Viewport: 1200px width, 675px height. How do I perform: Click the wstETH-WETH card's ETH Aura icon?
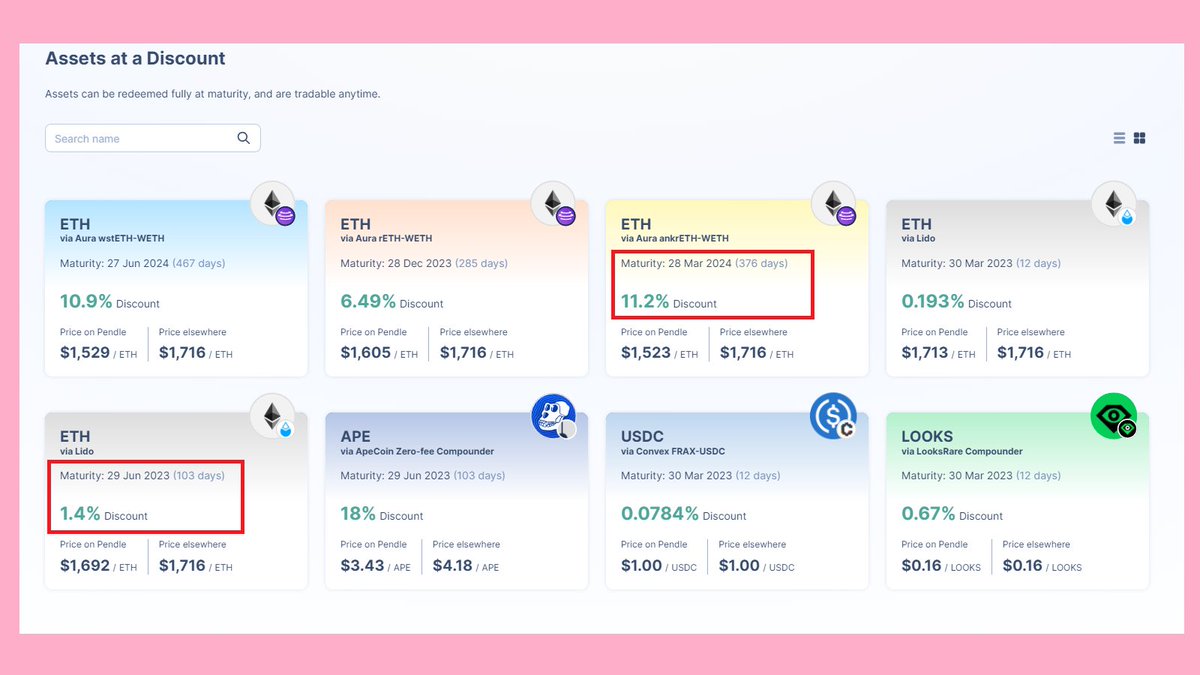click(273, 204)
